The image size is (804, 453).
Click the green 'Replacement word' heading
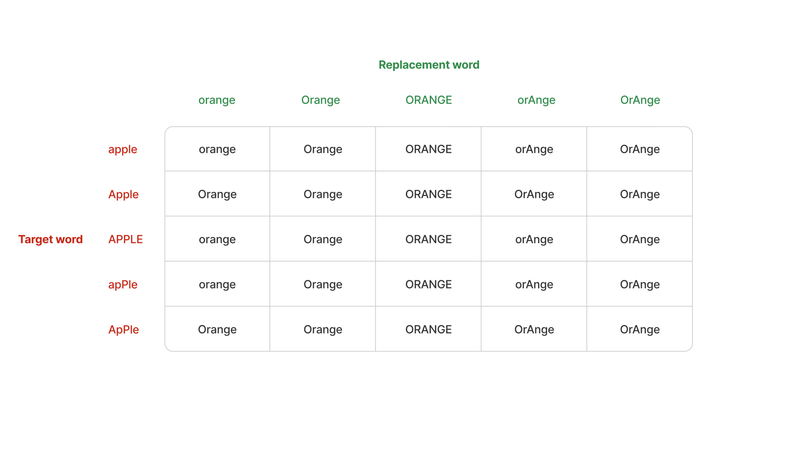pos(429,65)
